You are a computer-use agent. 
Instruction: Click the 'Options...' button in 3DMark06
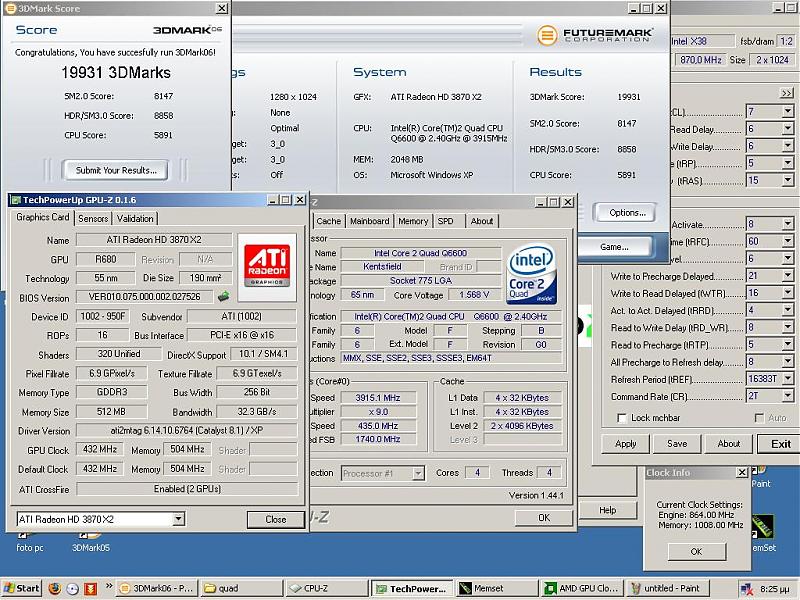click(x=627, y=213)
